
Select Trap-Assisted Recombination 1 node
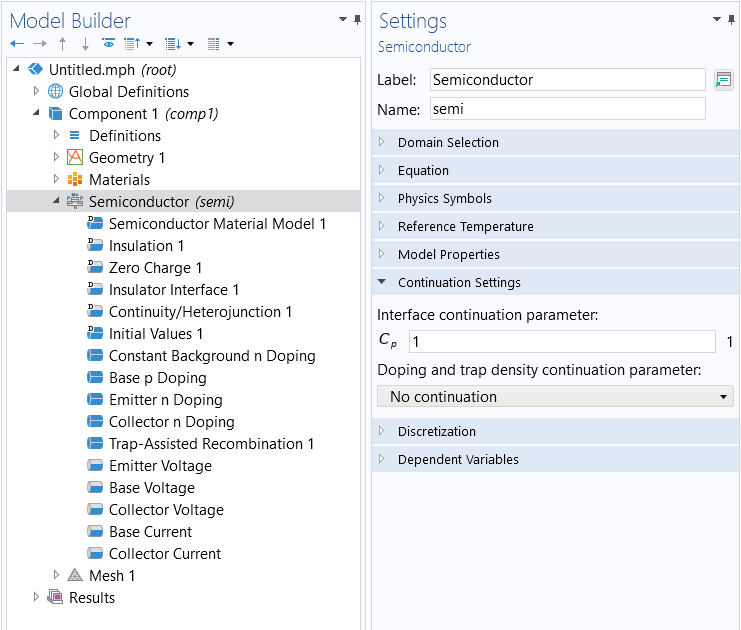(x=211, y=444)
